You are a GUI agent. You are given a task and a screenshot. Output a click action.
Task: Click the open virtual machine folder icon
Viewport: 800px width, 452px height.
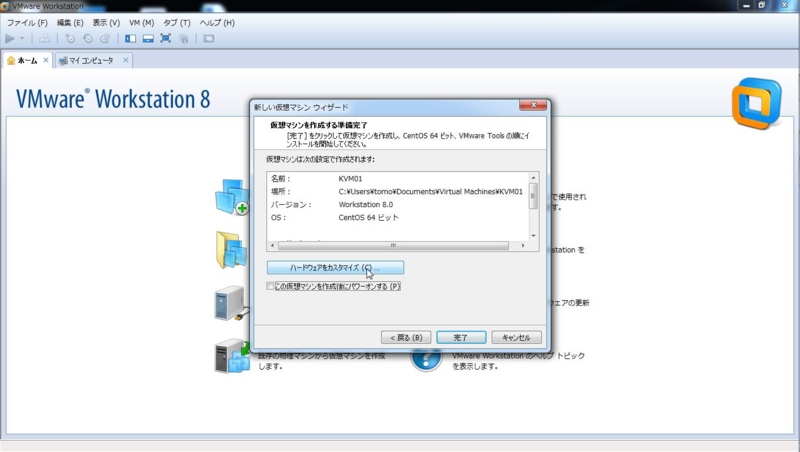[x=232, y=250]
